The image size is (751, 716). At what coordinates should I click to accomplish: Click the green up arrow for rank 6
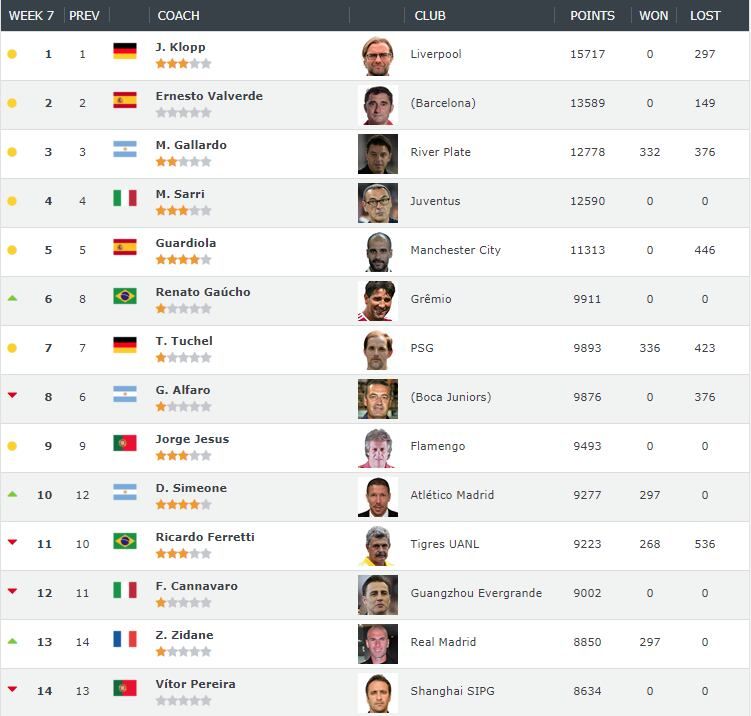tap(12, 298)
